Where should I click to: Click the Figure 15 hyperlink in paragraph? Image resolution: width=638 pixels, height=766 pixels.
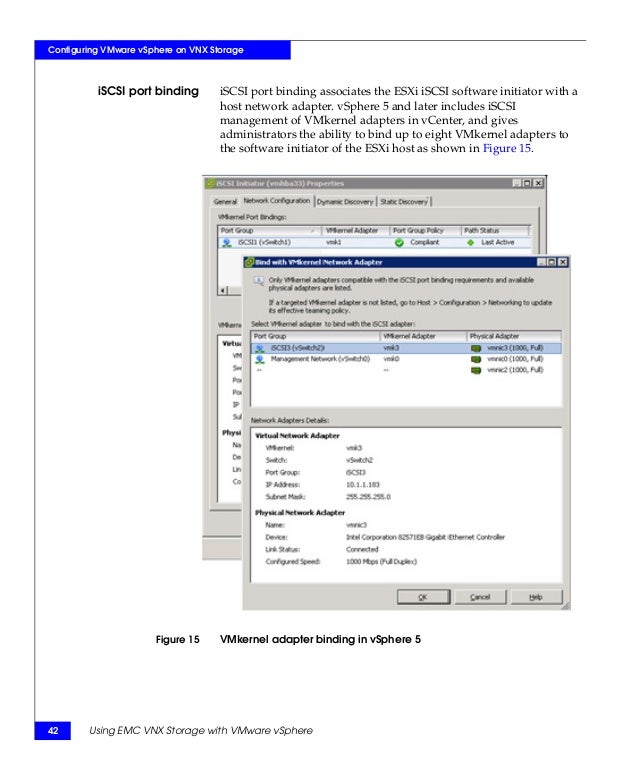[x=507, y=149]
